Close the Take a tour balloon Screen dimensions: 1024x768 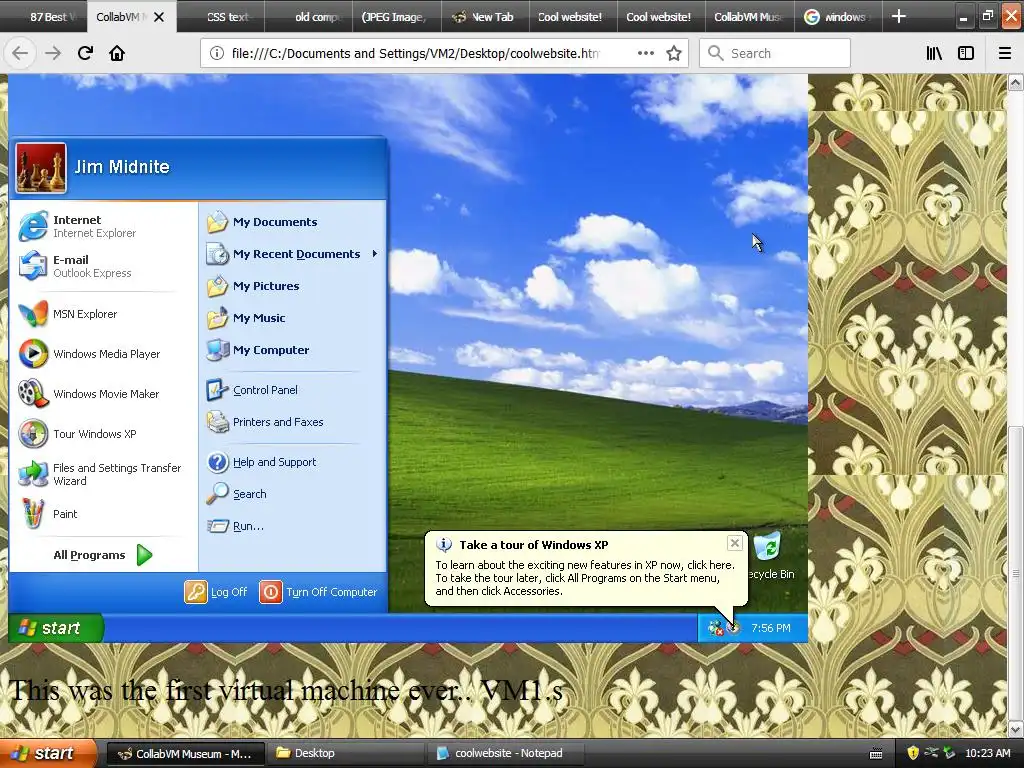click(x=735, y=543)
